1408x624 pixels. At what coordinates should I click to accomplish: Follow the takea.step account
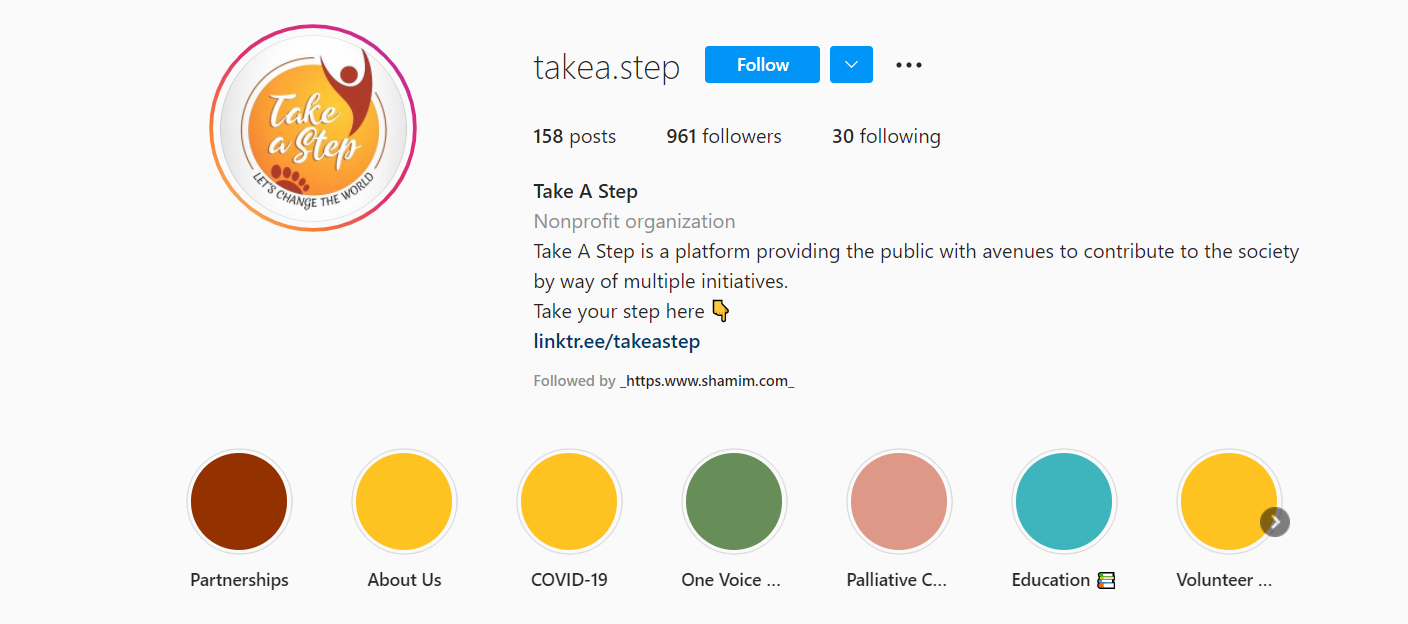pos(762,65)
